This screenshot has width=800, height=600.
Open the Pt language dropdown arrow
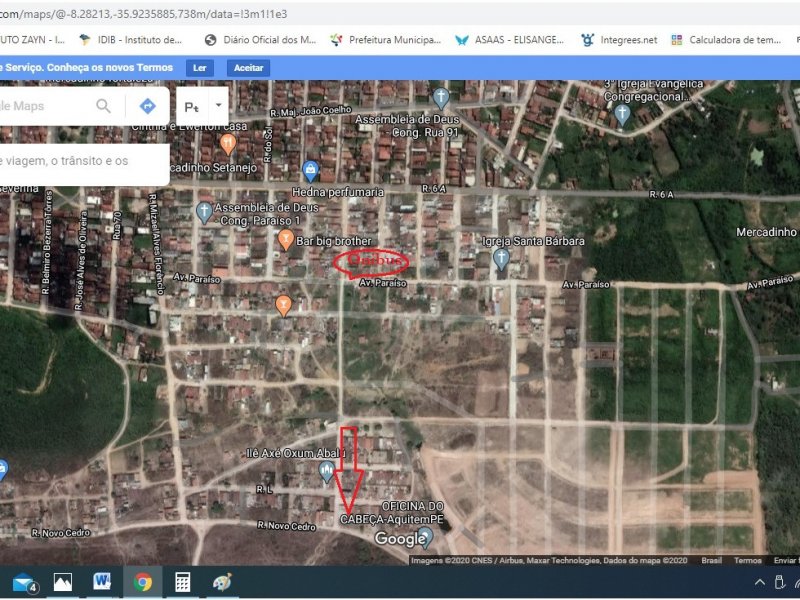pos(218,105)
